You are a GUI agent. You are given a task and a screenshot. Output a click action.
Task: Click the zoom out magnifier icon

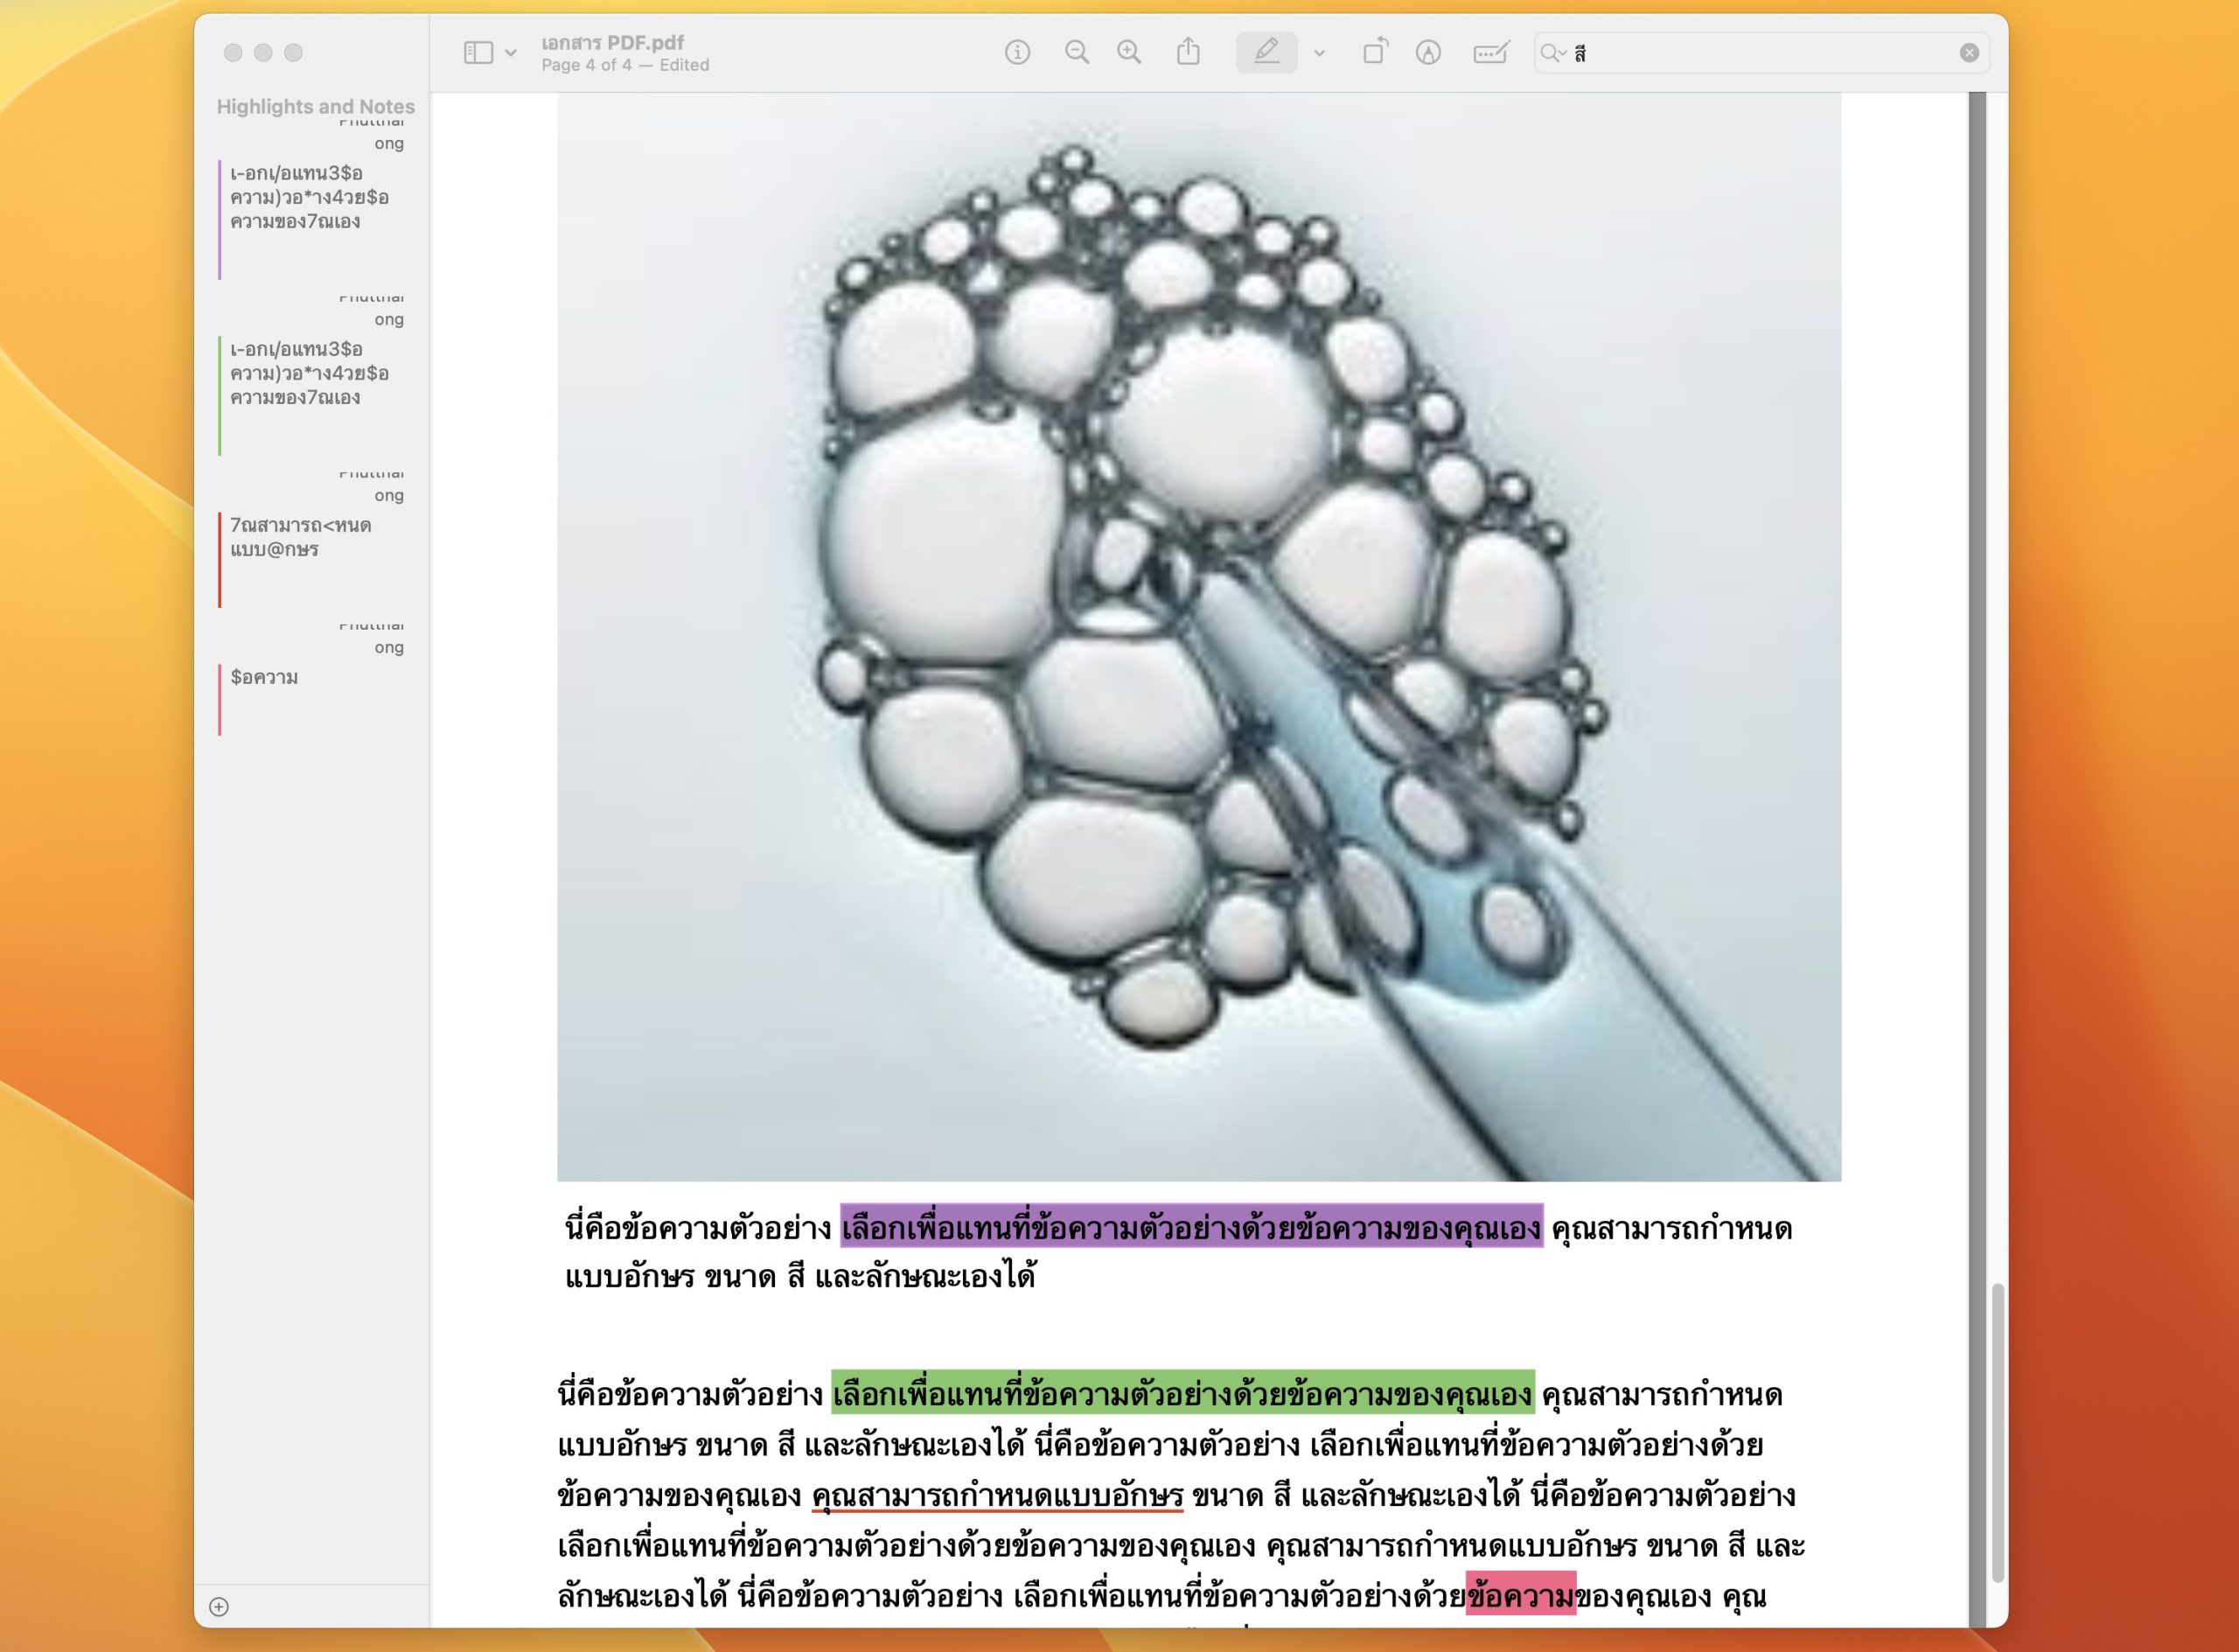tap(1076, 52)
